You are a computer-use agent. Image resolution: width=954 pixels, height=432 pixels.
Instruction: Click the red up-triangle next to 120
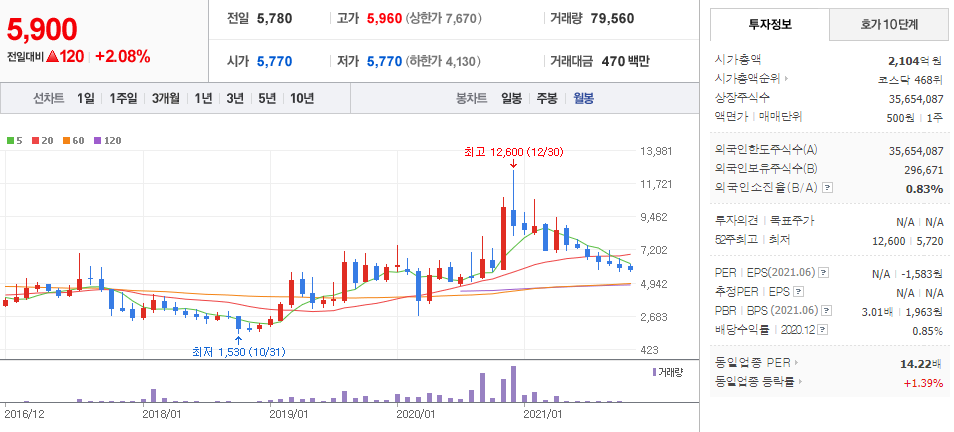point(52,57)
